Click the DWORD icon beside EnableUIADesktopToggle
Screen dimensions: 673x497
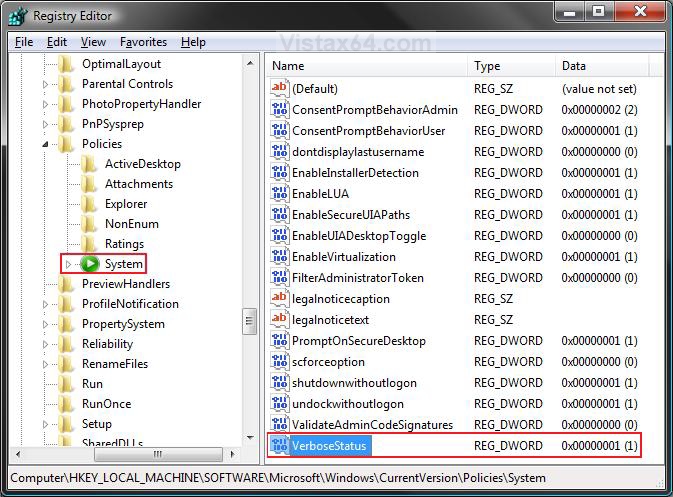coord(279,236)
